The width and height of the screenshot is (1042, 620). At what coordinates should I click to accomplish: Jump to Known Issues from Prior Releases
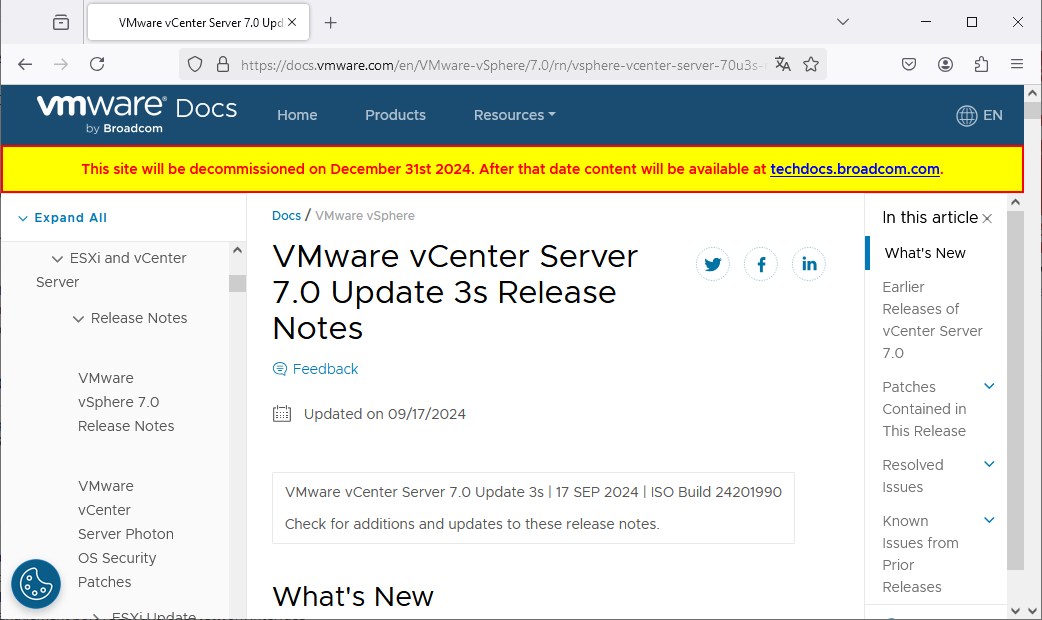point(920,554)
